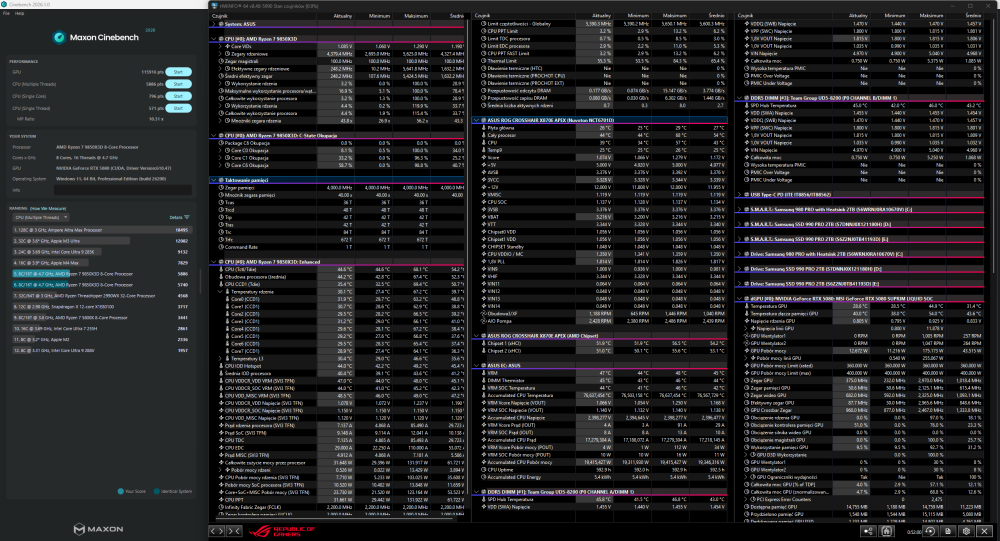Click the HWiNFO close sensors X button
Image resolution: width=1000 pixels, height=541 pixels.
pyautogui.click(x=985, y=531)
